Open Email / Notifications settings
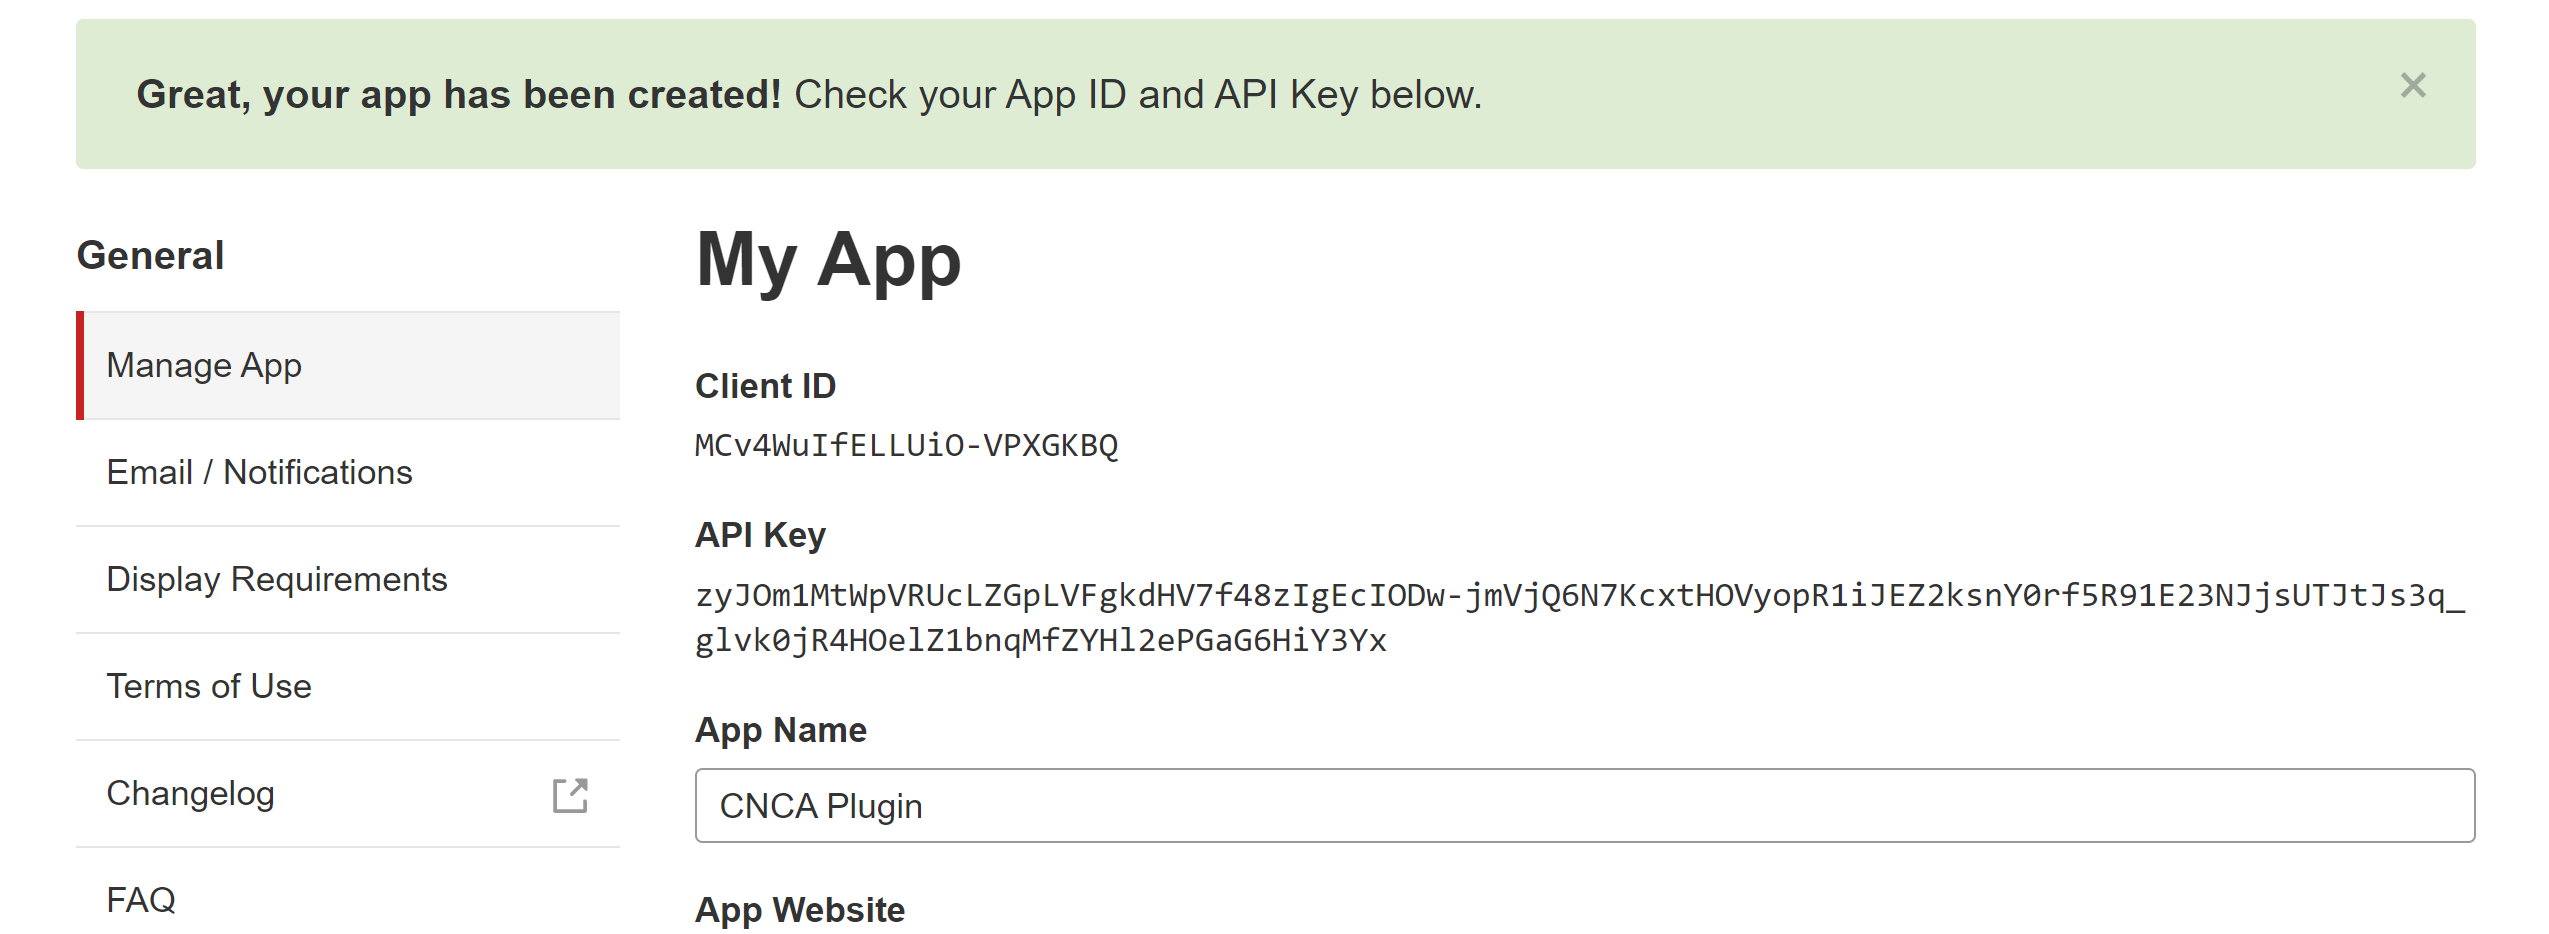This screenshot has height=934, width=2549. pos(259,472)
